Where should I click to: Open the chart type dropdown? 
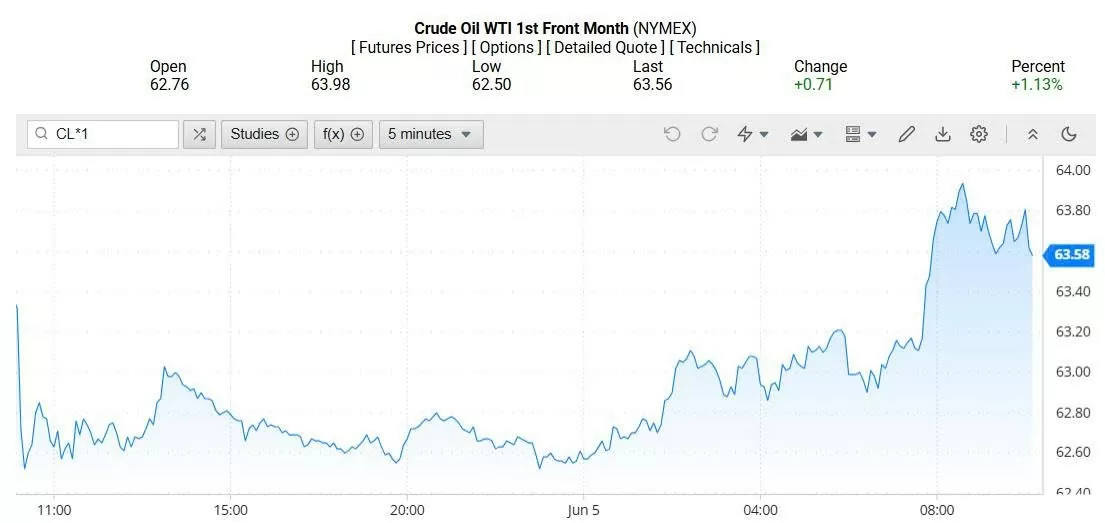click(x=806, y=134)
